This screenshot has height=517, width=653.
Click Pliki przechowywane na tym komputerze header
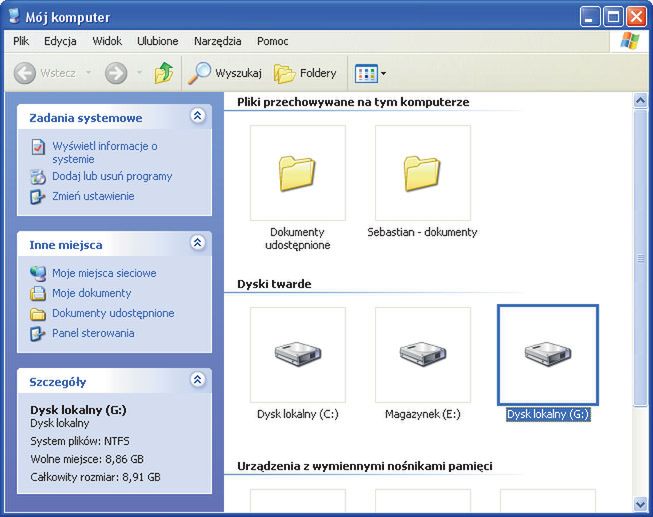pyautogui.click(x=353, y=102)
